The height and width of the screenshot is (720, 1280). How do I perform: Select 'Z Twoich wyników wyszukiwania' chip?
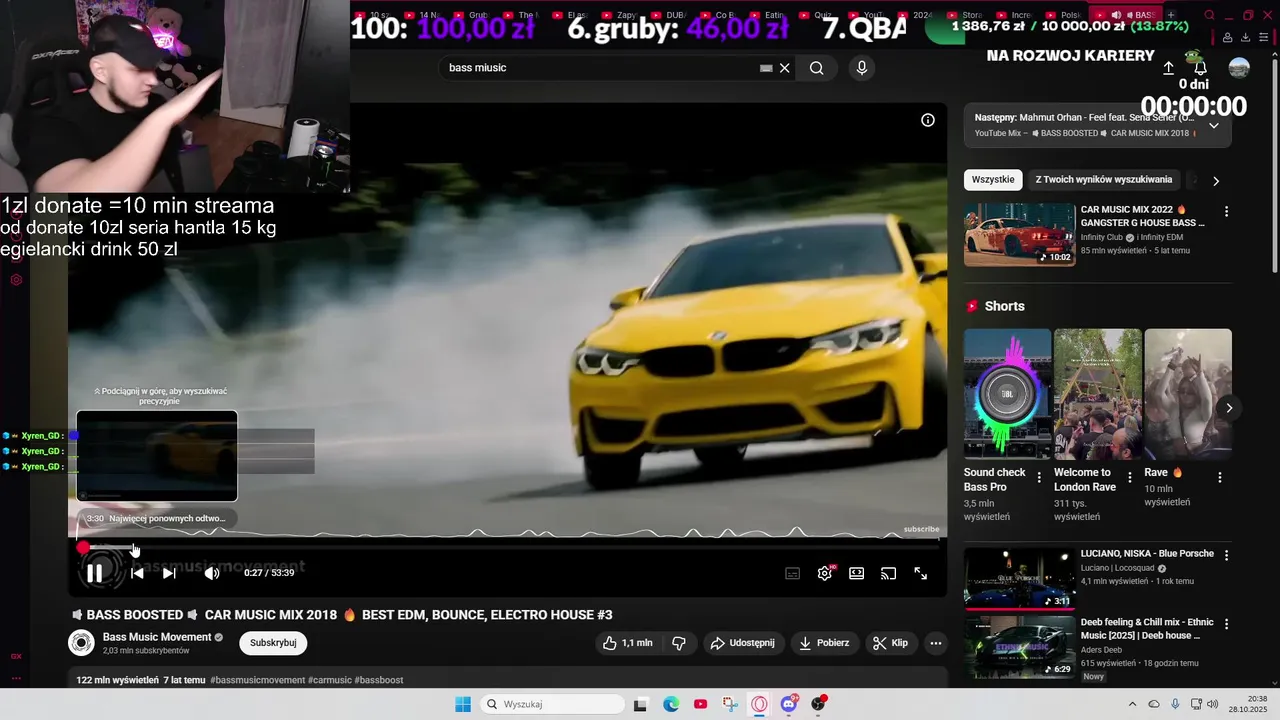(x=1104, y=180)
